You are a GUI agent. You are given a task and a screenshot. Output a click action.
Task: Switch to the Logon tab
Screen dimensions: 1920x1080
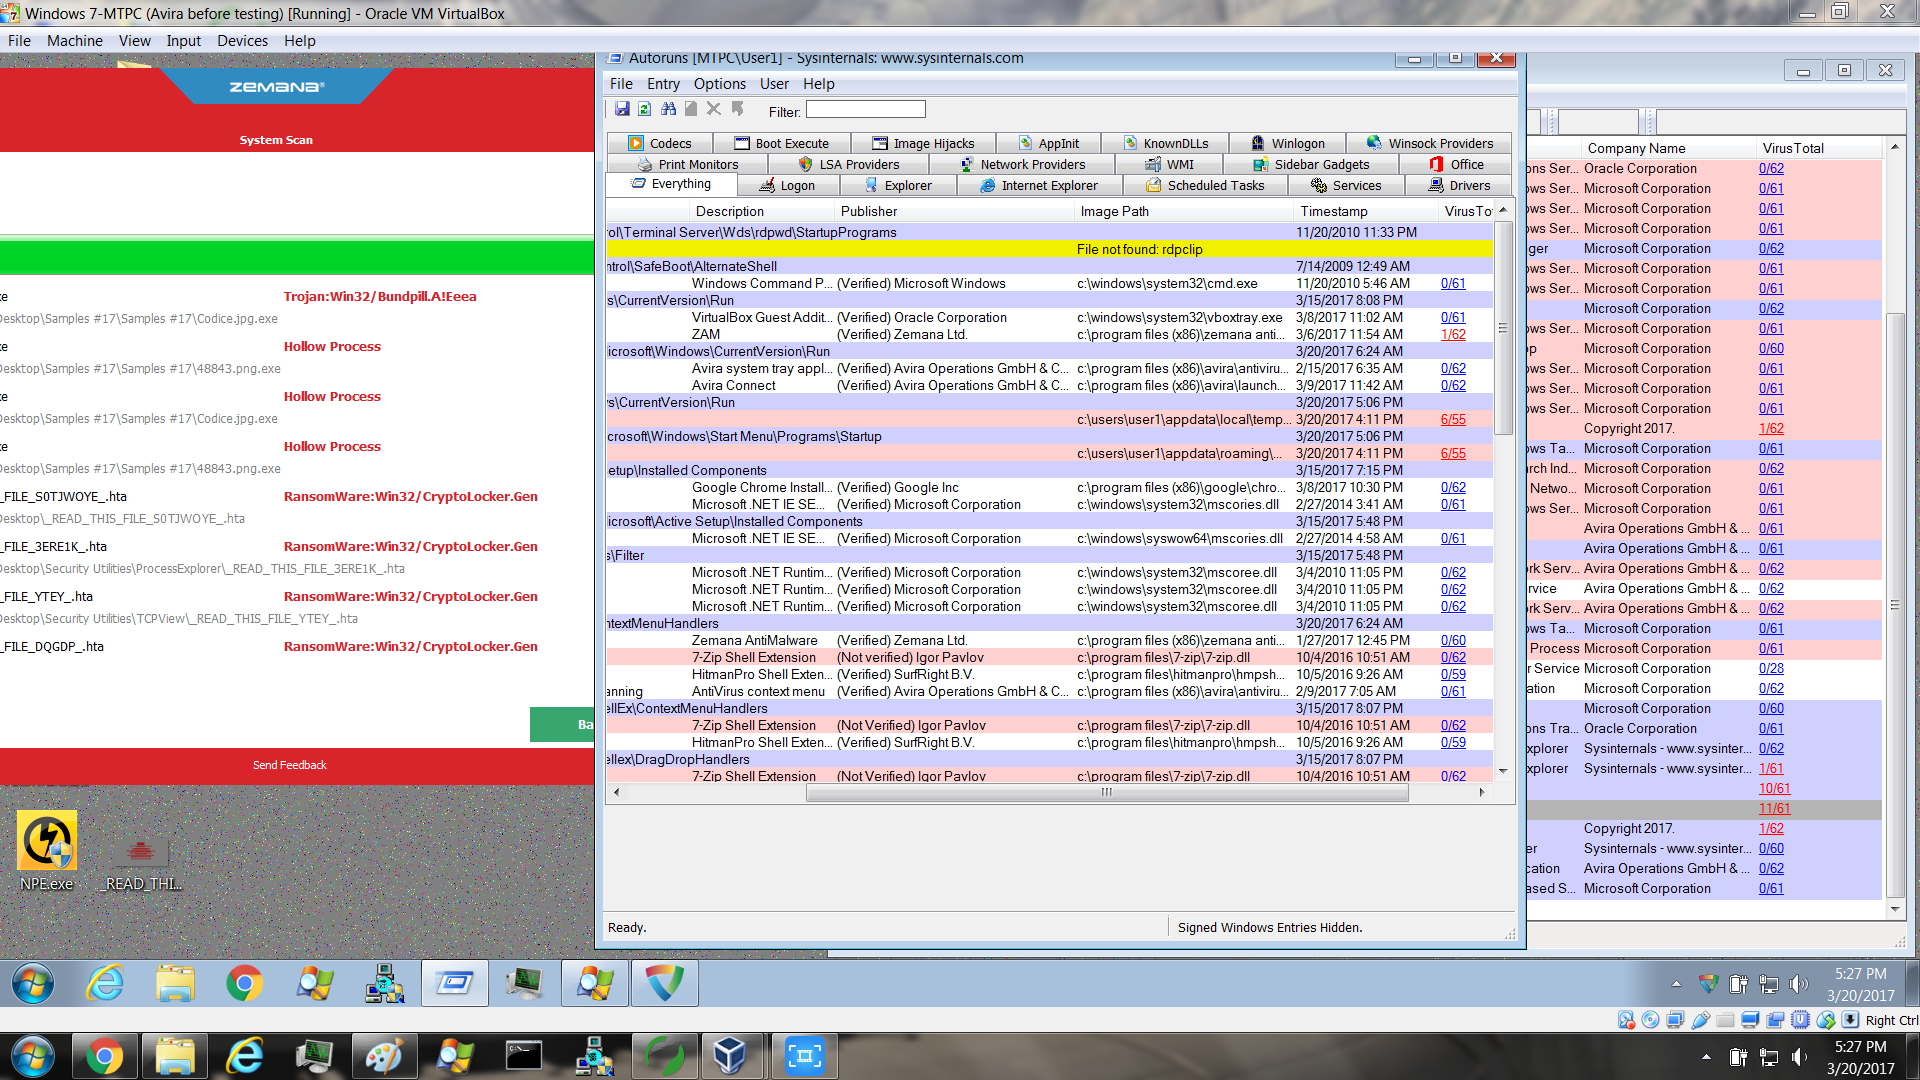pyautogui.click(x=787, y=186)
